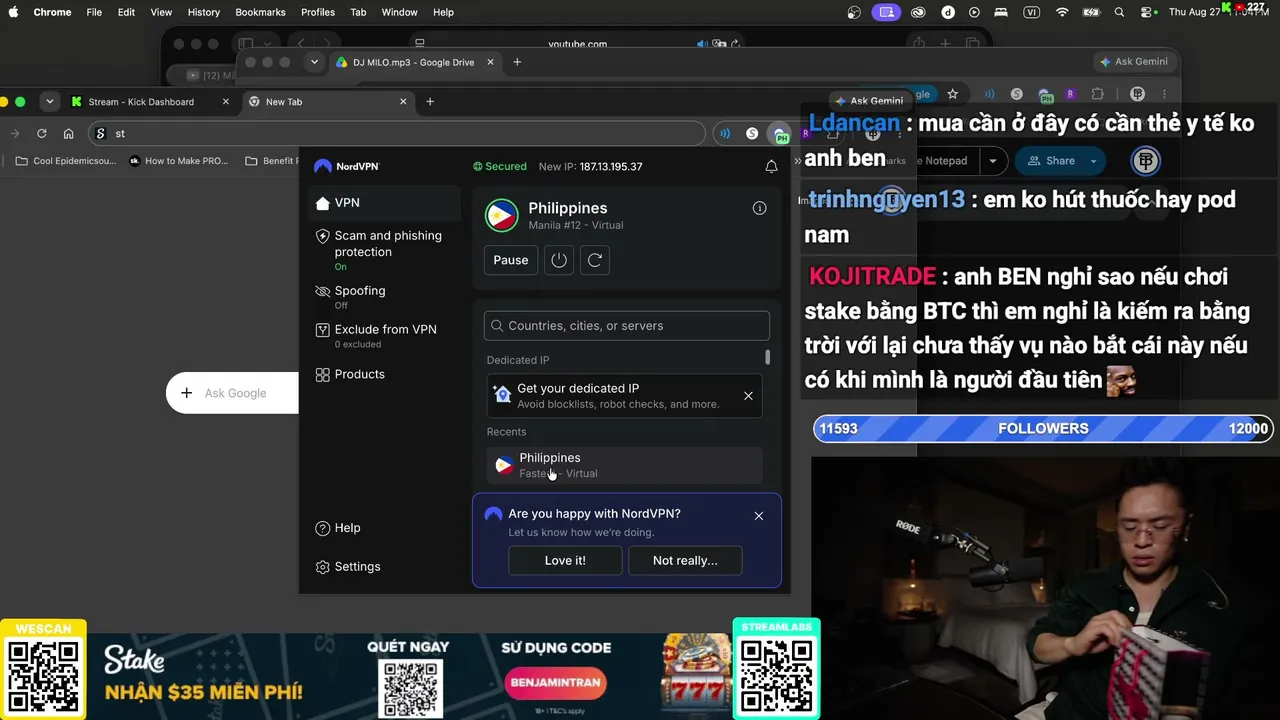Reload the page in front Chrome window
Image resolution: width=1280 pixels, height=720 pixels.
(42, 134)
